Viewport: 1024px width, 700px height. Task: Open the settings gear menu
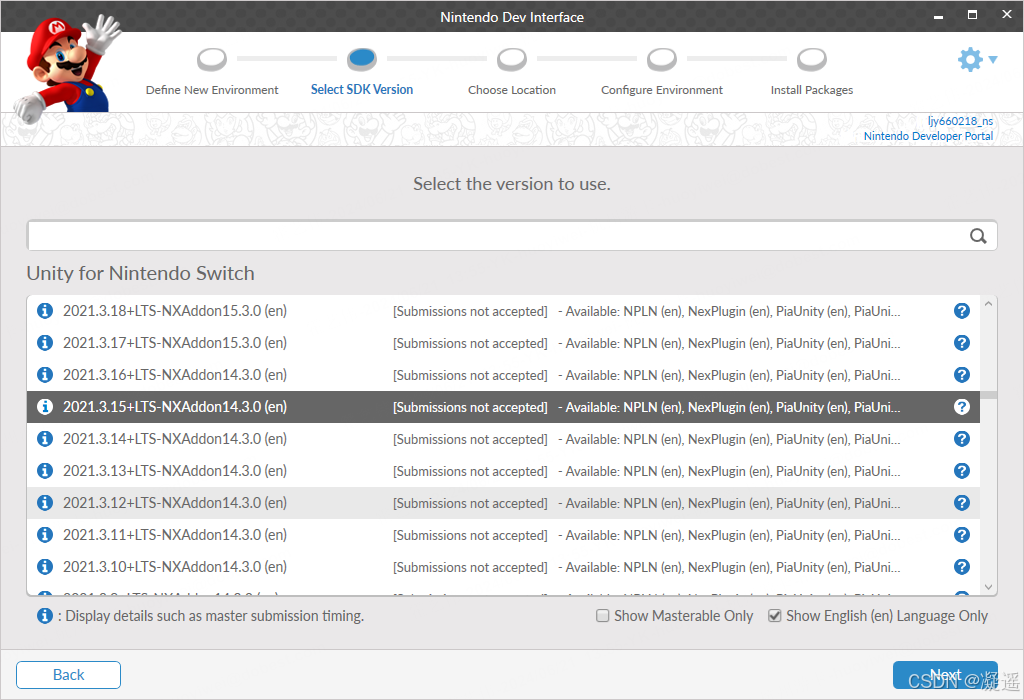click(968, 59)
